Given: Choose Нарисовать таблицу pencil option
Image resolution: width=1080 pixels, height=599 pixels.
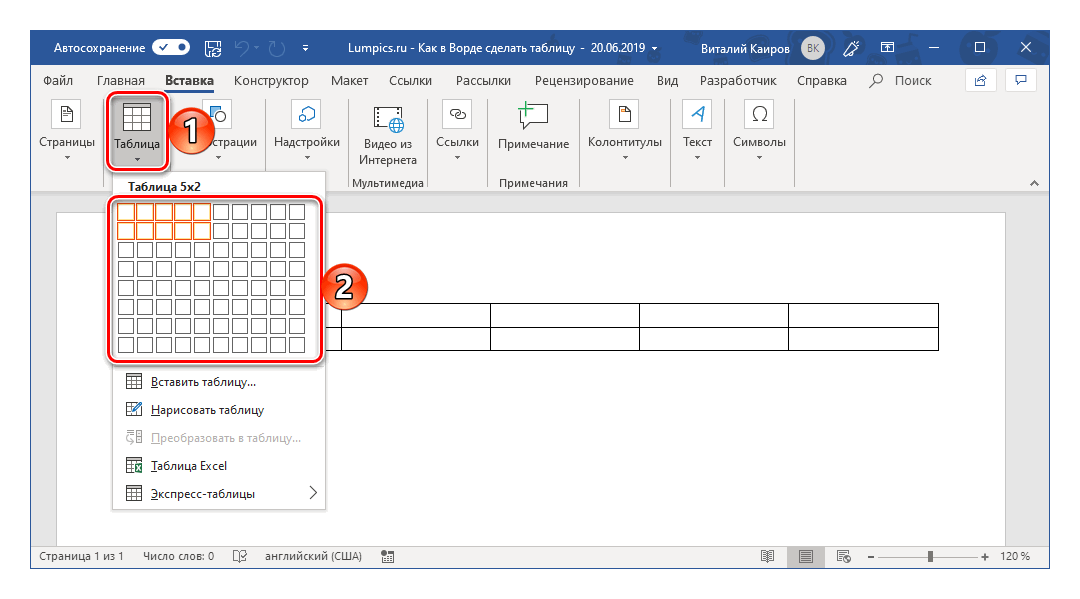Looking at the screenshot, I should click(206, 409).
